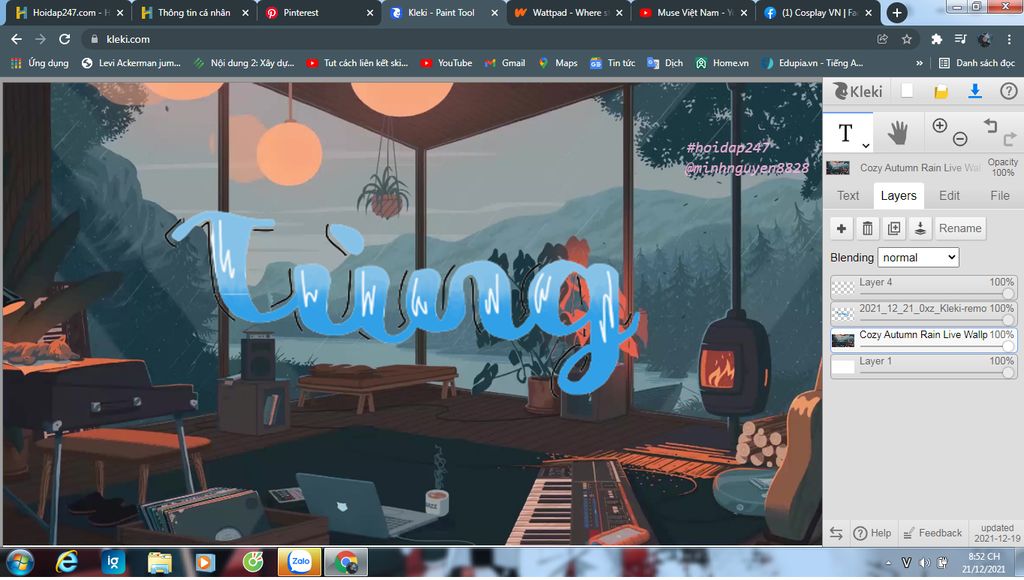
Task: Zoom out with the minus magnifier
Action: (959, 138)
